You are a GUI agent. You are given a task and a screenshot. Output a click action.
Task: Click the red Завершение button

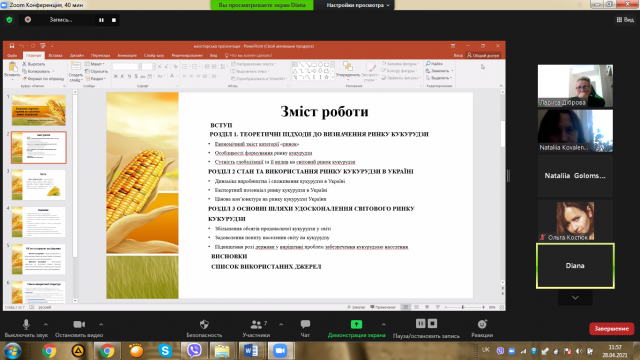(611, 329)
